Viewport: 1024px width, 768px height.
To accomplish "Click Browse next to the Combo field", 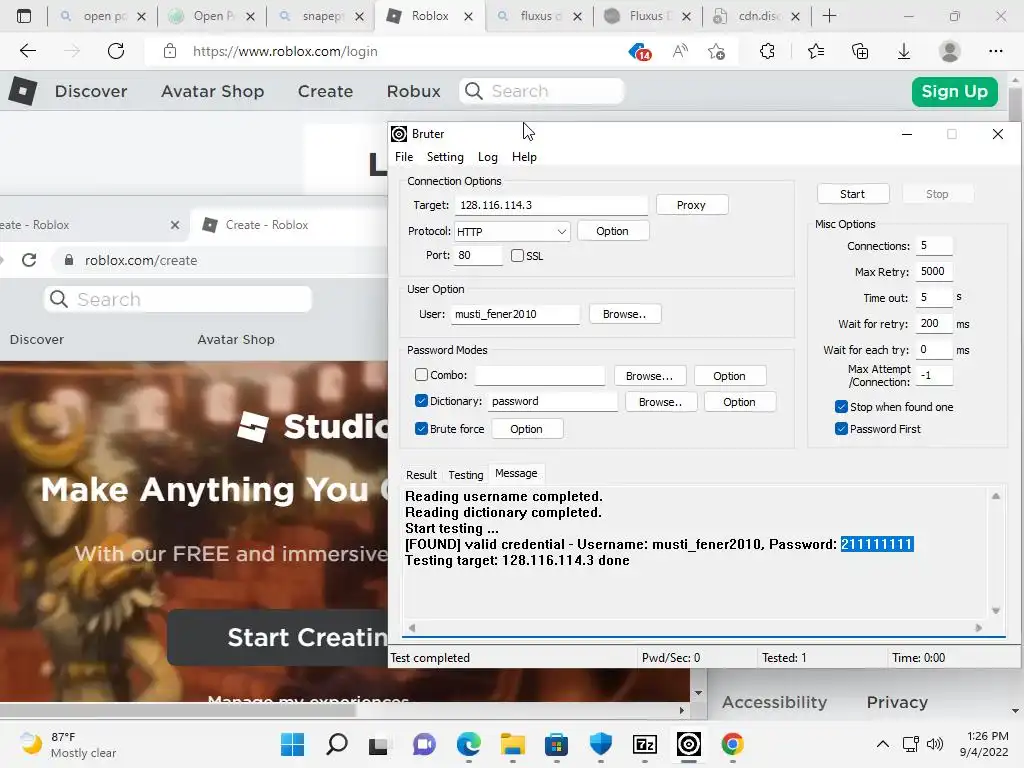I will [x=649, y=376].
